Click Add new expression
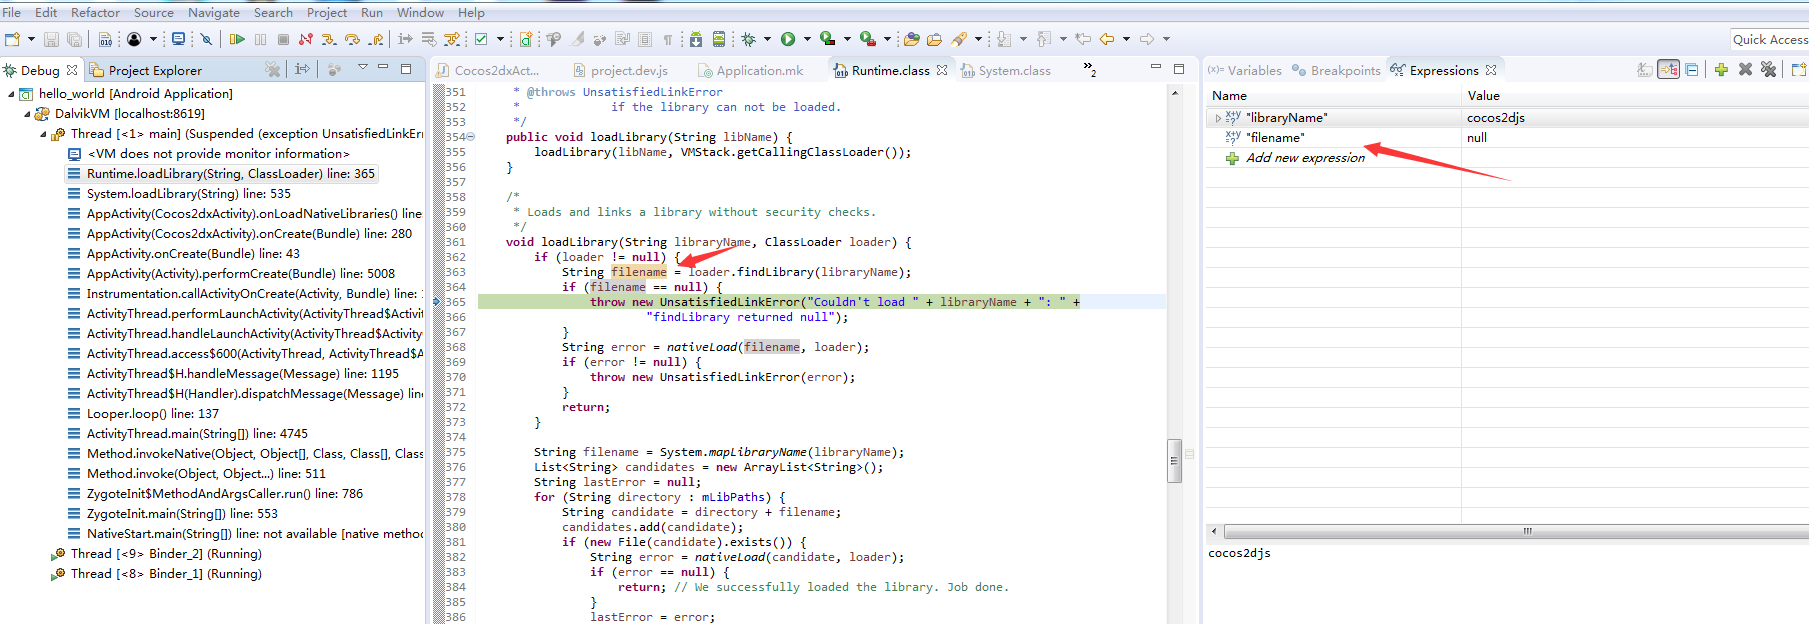1809x624 pixels. pos(1304,158)
